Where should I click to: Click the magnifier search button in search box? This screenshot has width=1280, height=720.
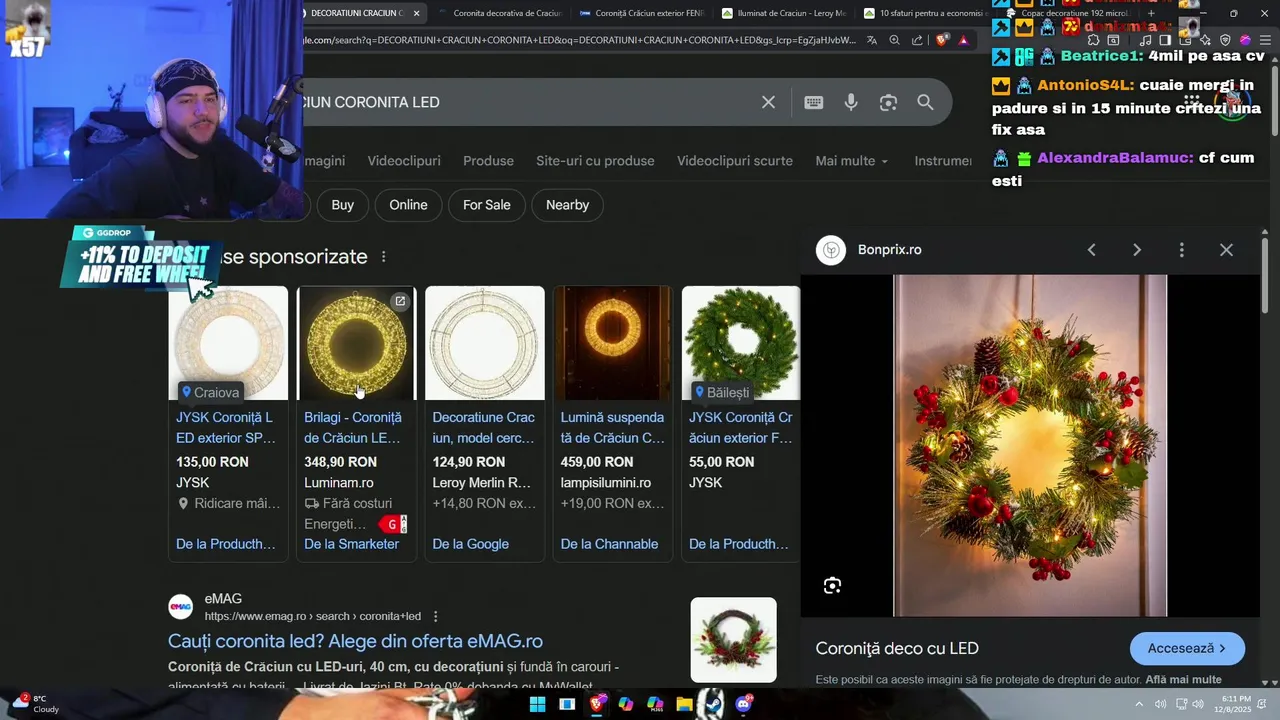(x=925, y=102)
